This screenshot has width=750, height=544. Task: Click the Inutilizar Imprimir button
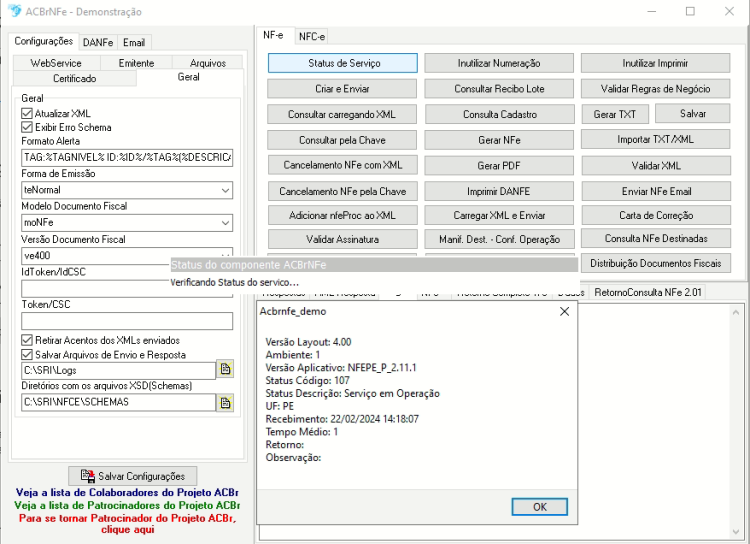pos(655,63)
